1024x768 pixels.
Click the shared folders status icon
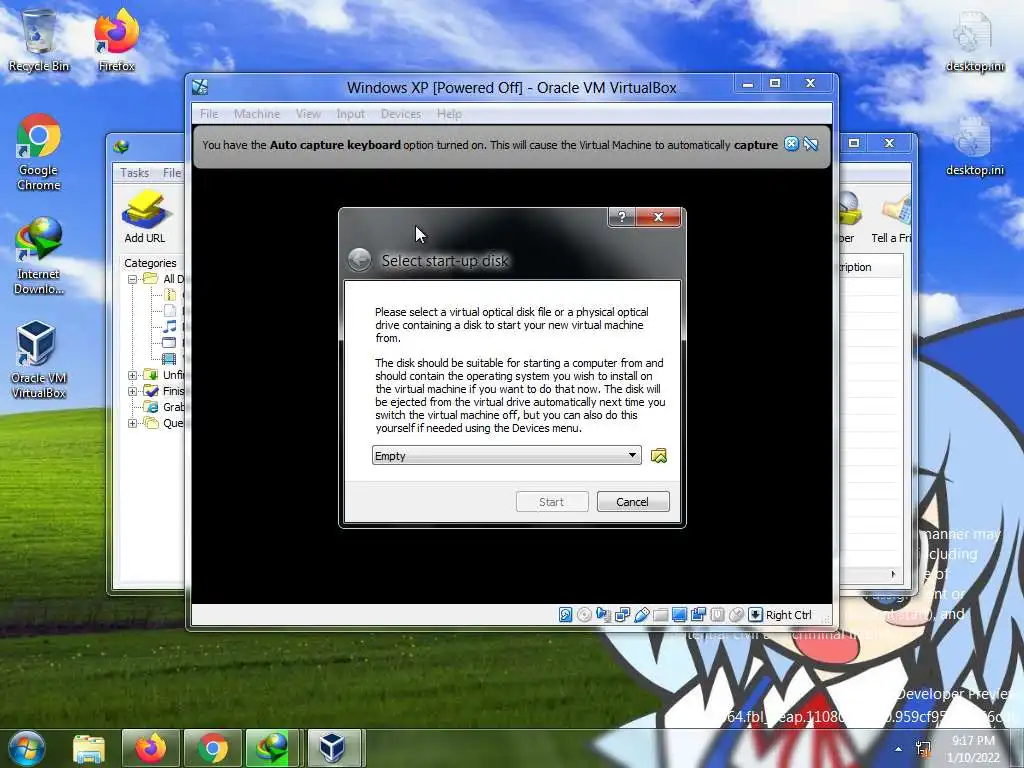[x=660, y=615]
